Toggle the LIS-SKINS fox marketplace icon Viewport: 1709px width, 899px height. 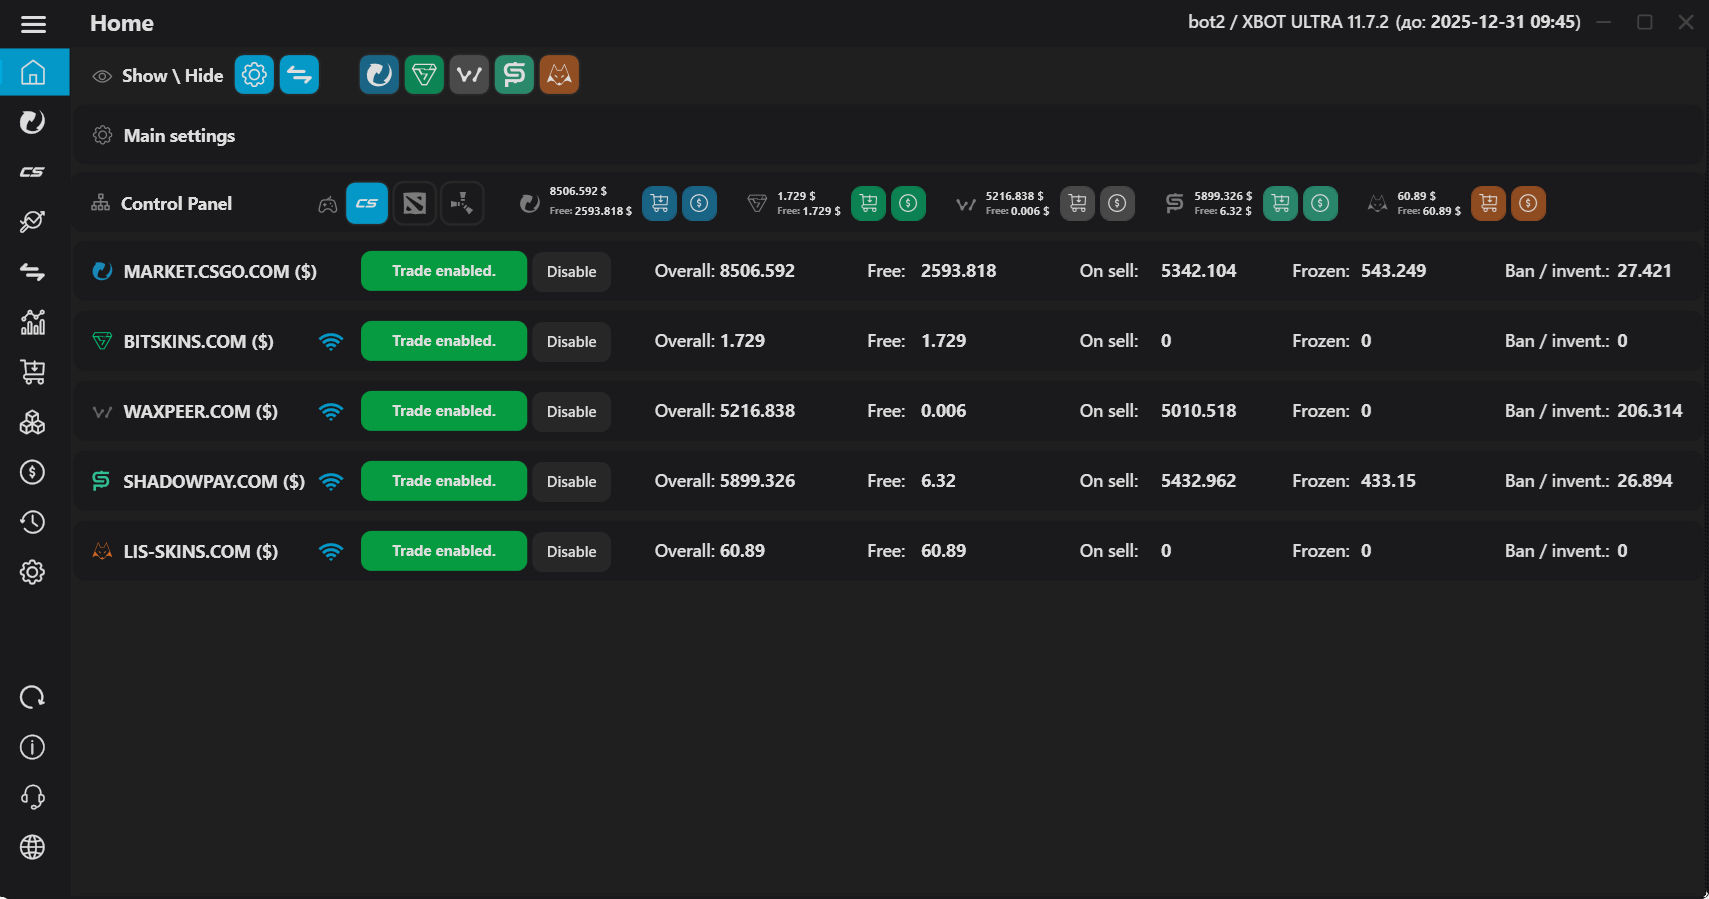click(x=559, y=75)
